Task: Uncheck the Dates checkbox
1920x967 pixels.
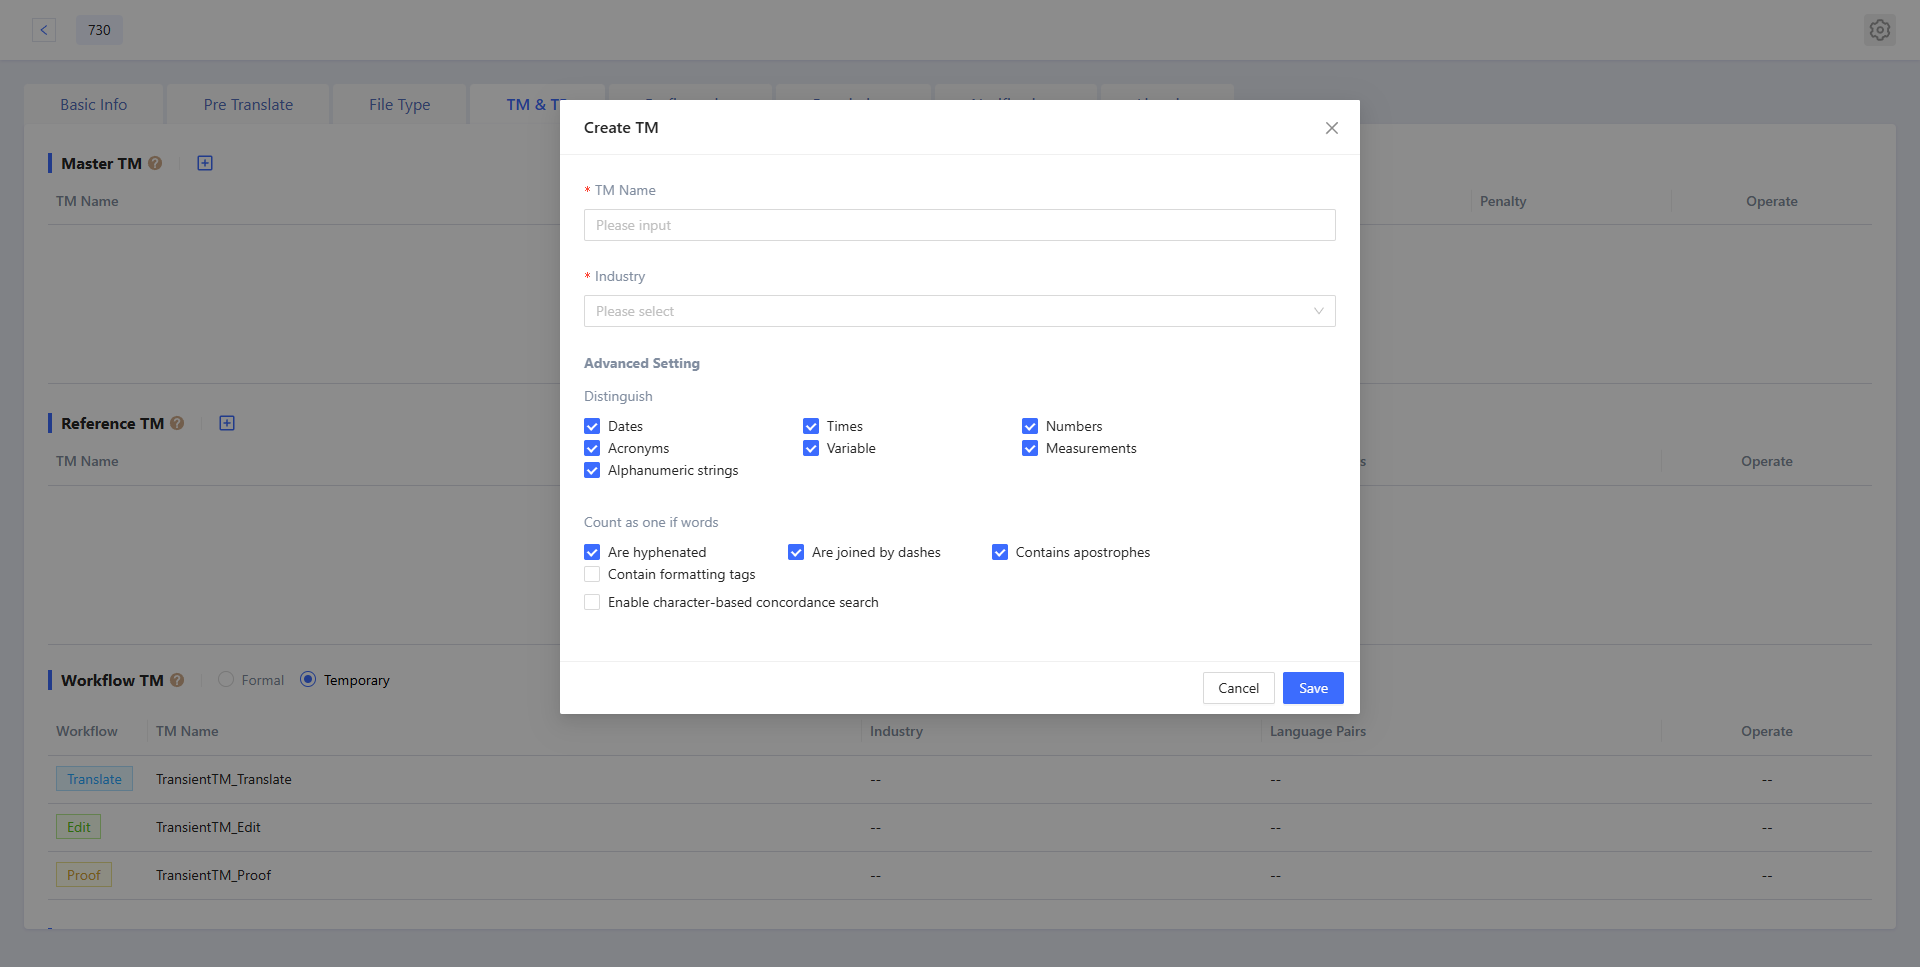Action: pyautogui.click(x=592, y=426)
